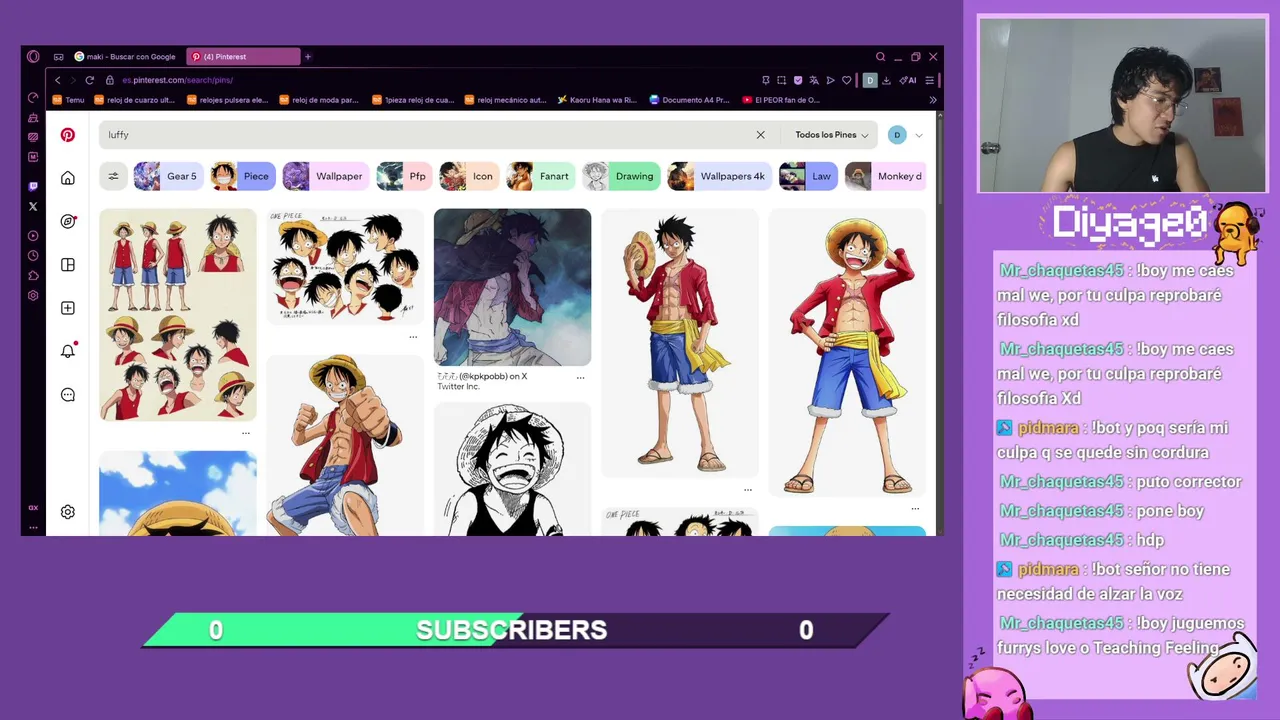Open the Pinterest boards layout icon

(68, 265)
